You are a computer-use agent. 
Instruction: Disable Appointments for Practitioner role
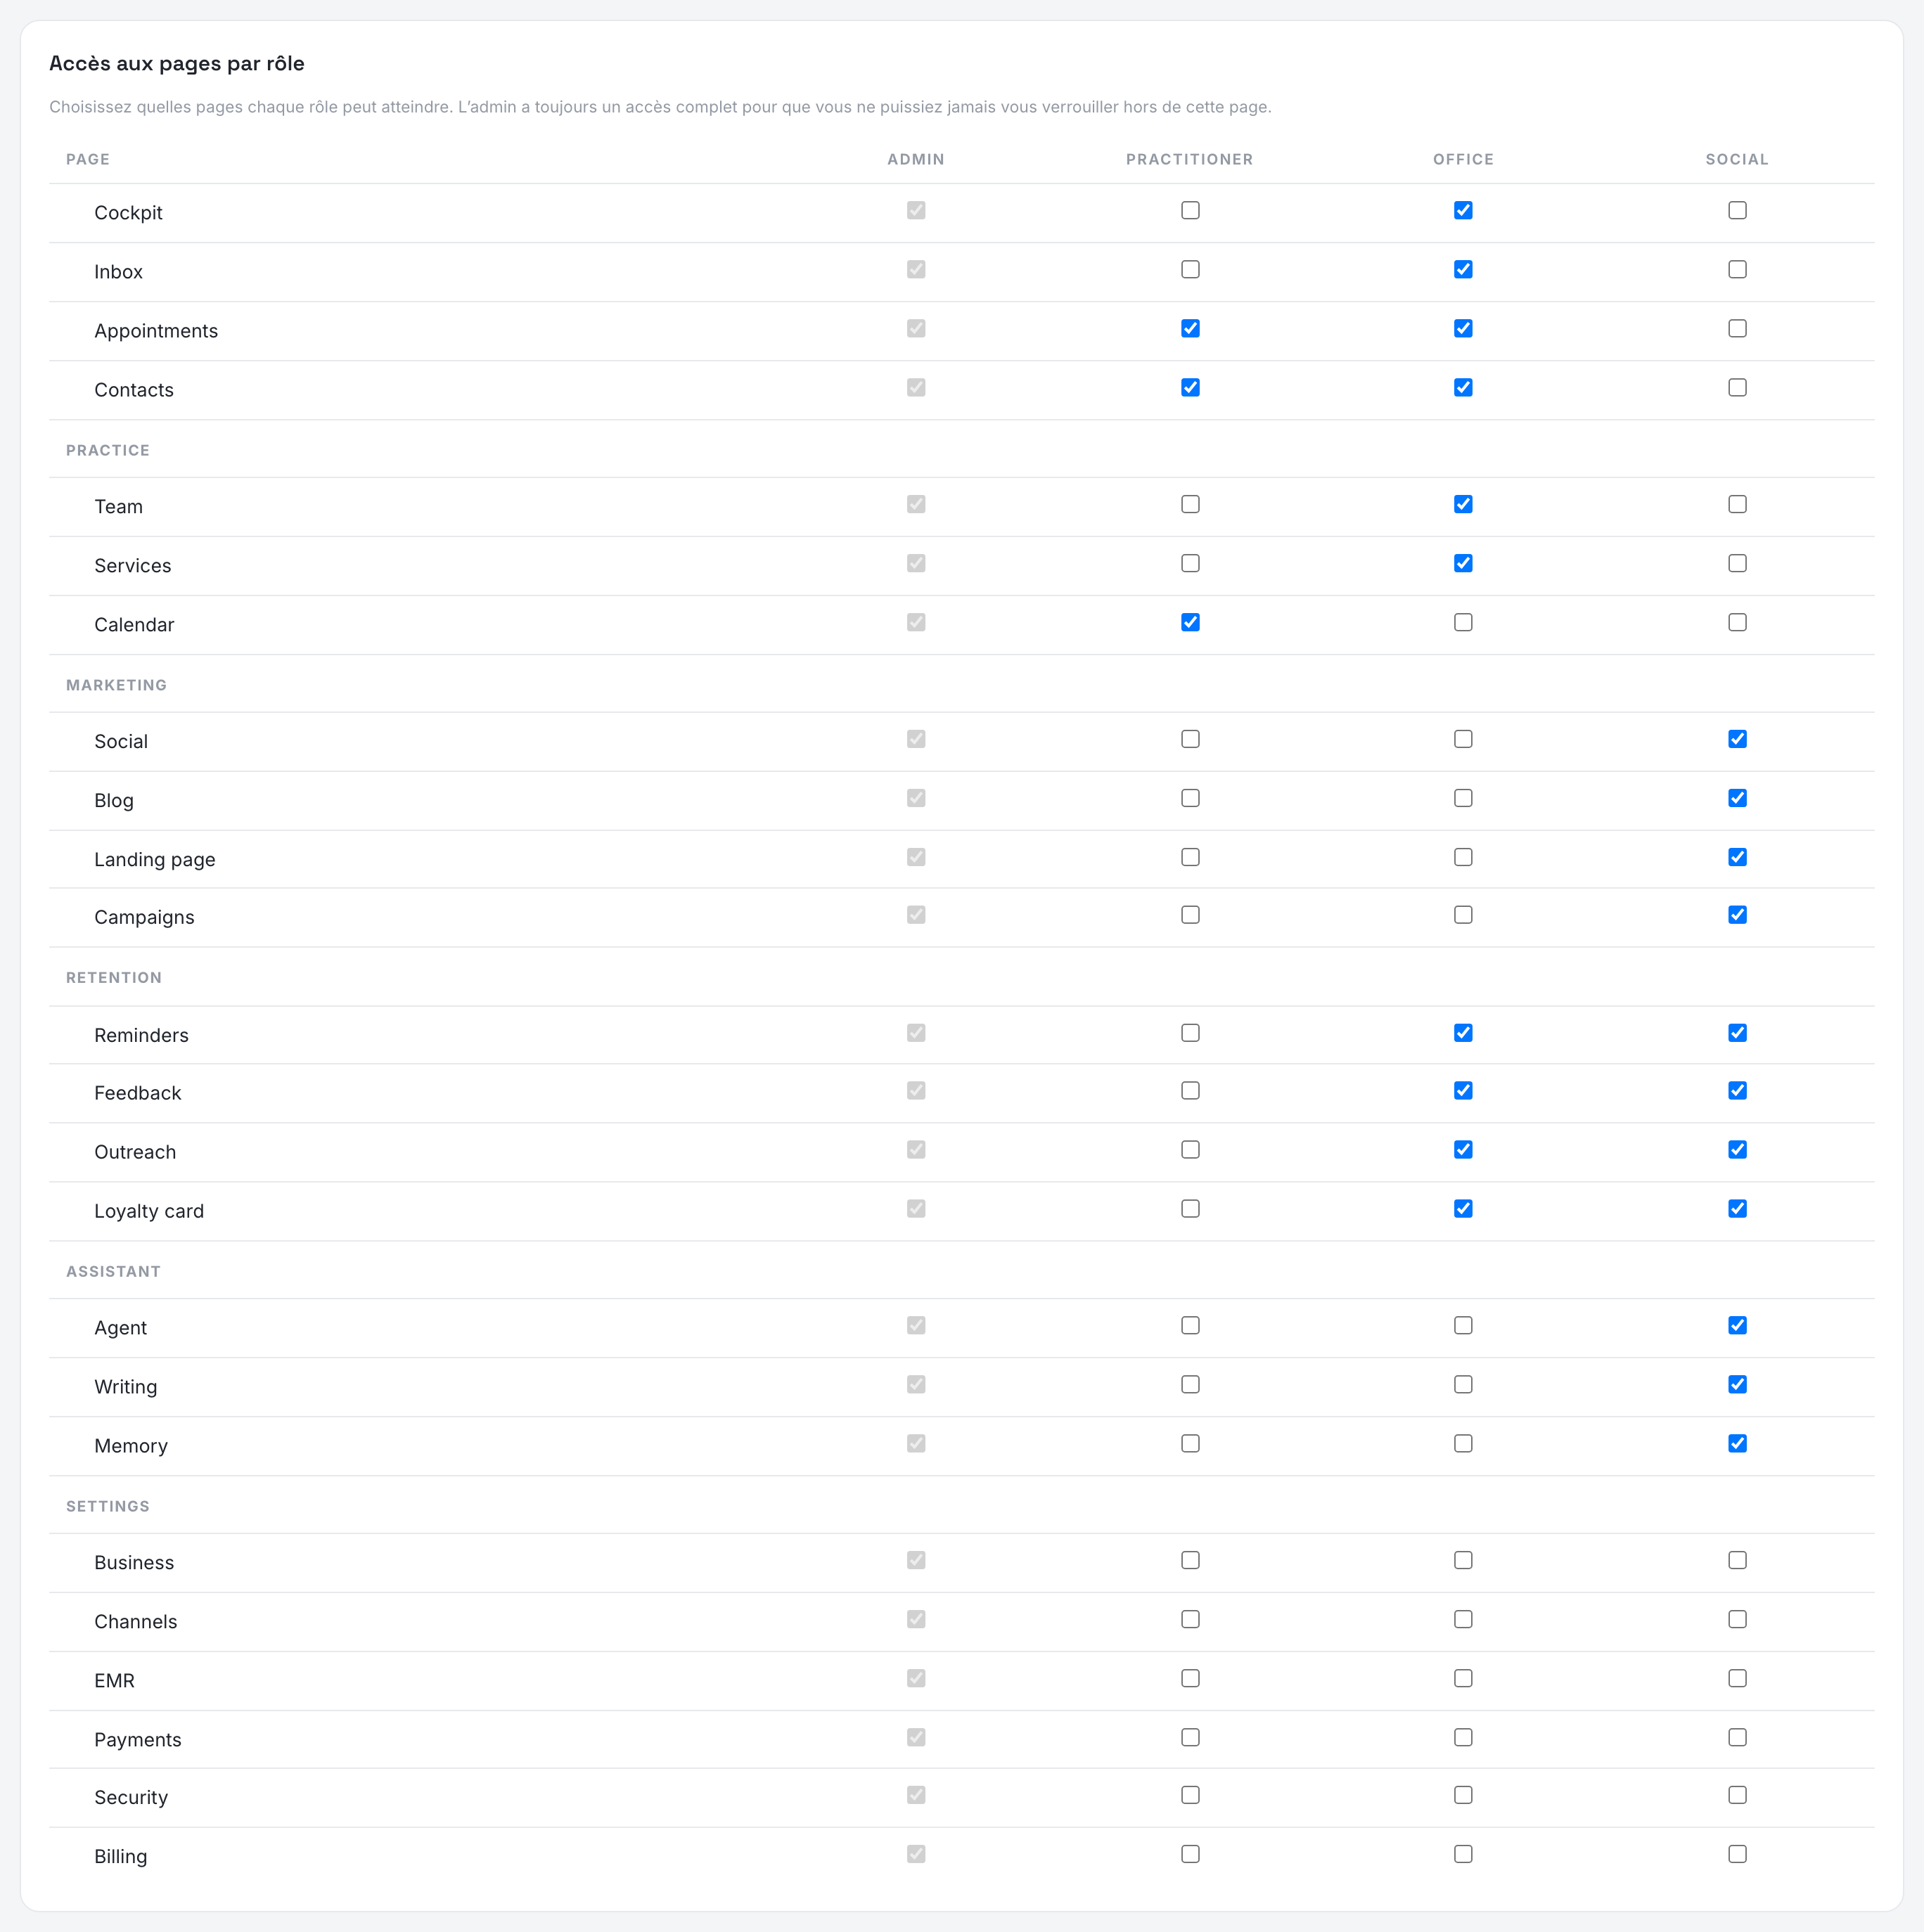coord(1190,328)
